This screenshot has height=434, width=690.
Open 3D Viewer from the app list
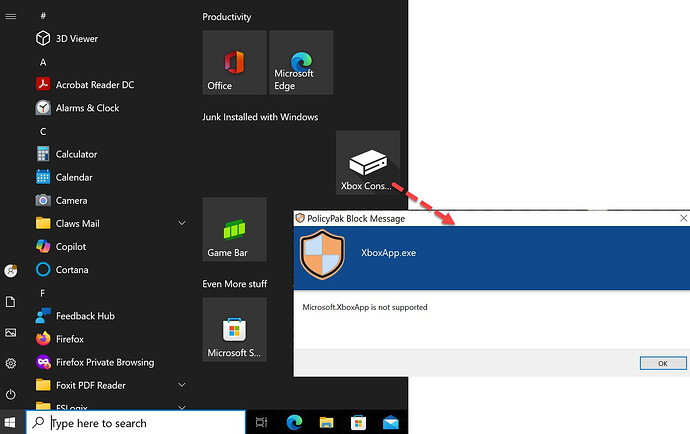(x=76, y=39)
